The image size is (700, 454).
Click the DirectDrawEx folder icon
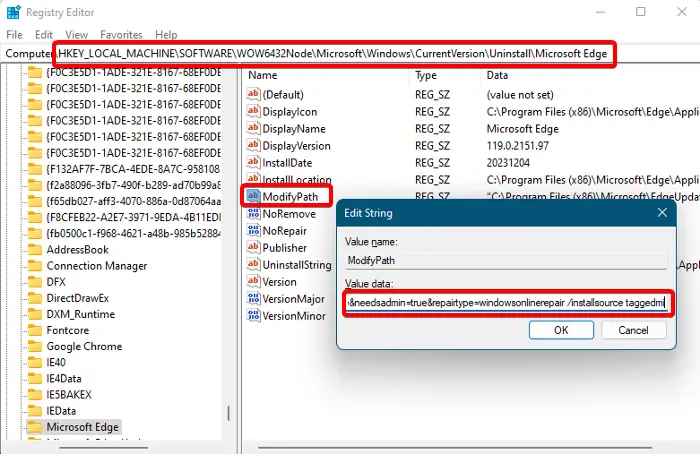point(34,298)
